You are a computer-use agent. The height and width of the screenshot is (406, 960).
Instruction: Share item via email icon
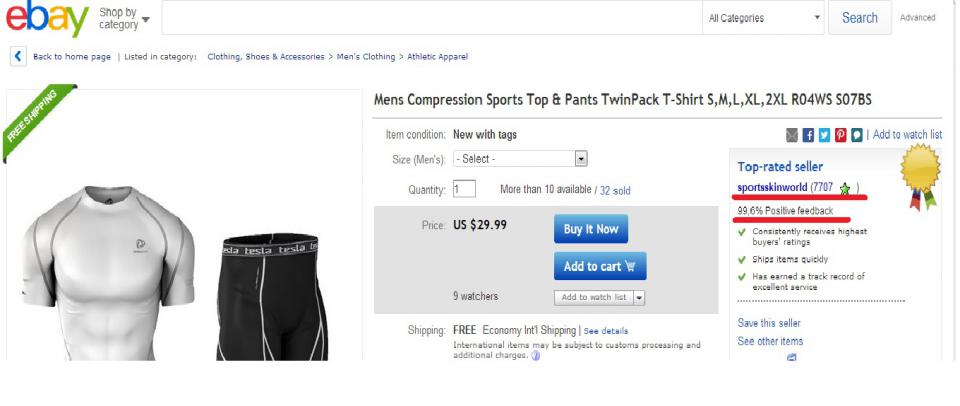pos(793,135)
